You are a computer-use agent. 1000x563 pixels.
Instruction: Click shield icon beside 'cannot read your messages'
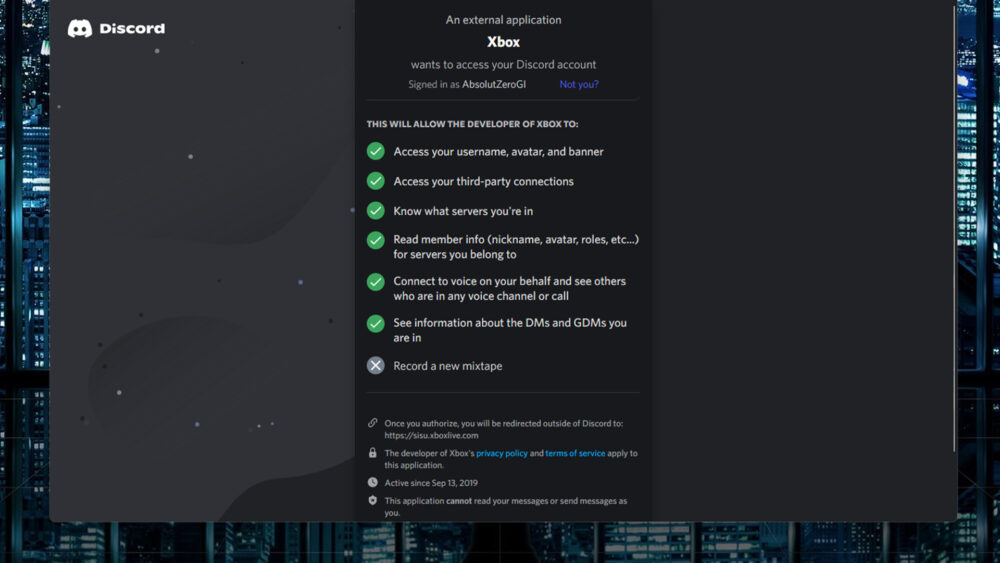click(372, 501)
